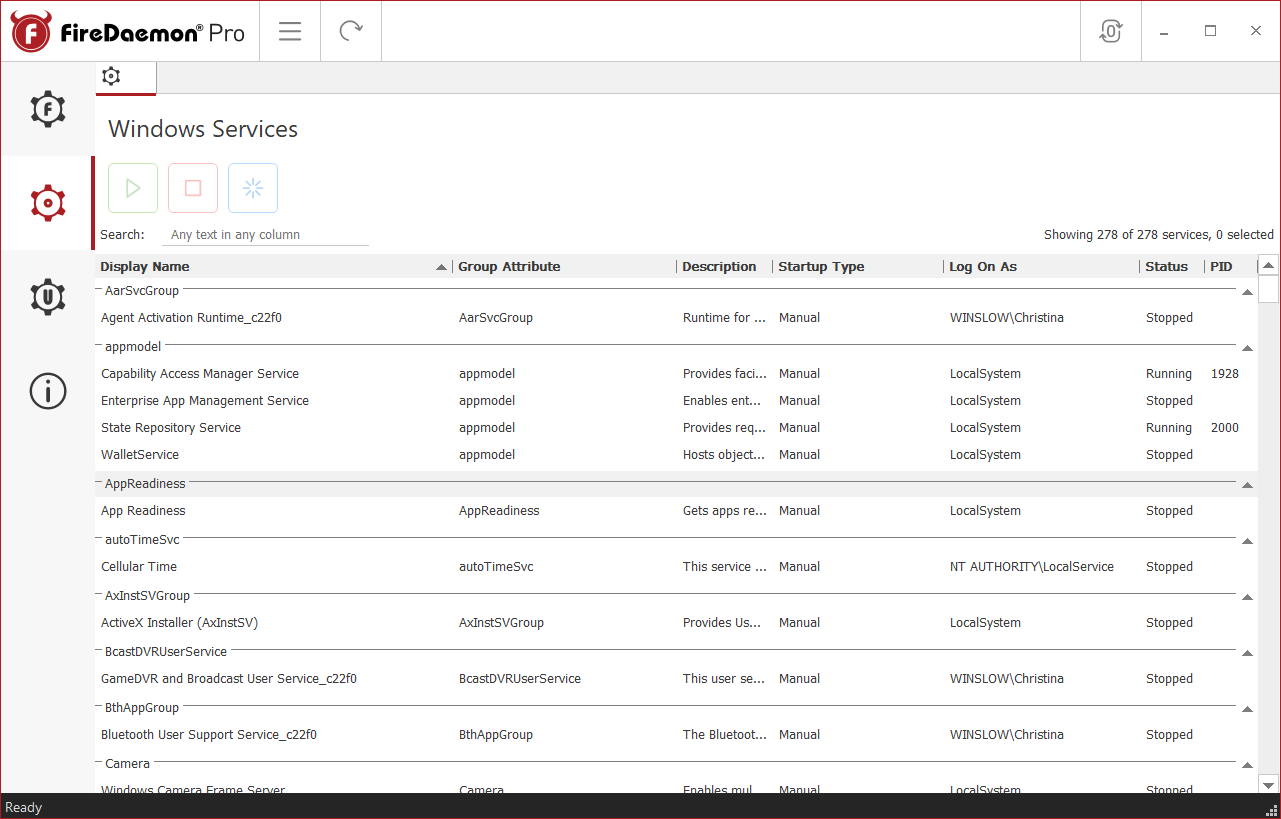Viewport: 1281px width, 819px height.
Task: Select the red Windows Services sidebar gear
Action: [x=47, y=203]
